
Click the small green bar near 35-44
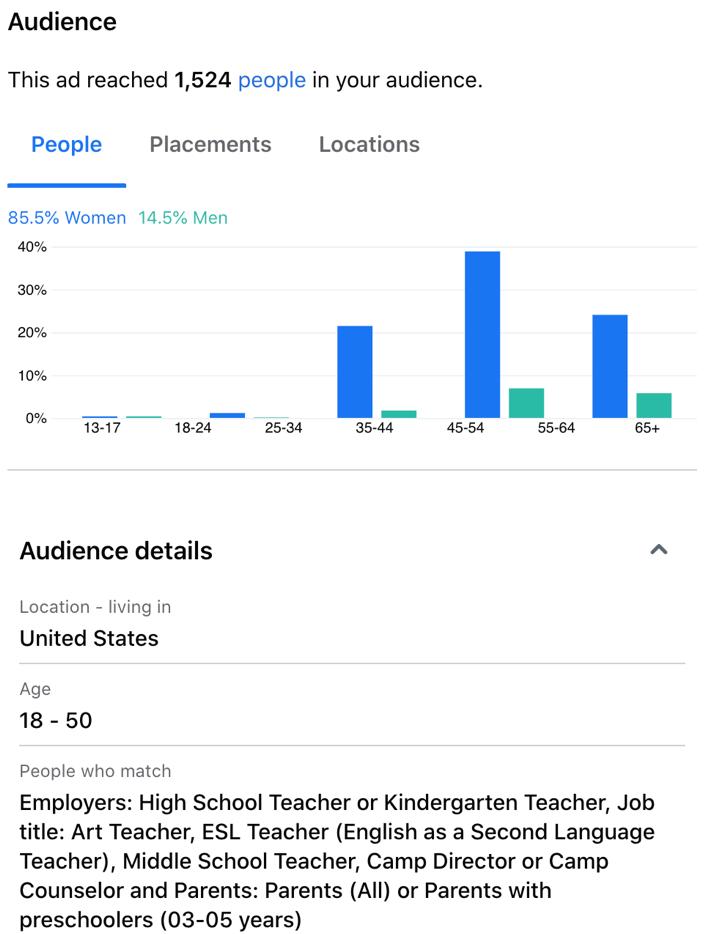399,414
